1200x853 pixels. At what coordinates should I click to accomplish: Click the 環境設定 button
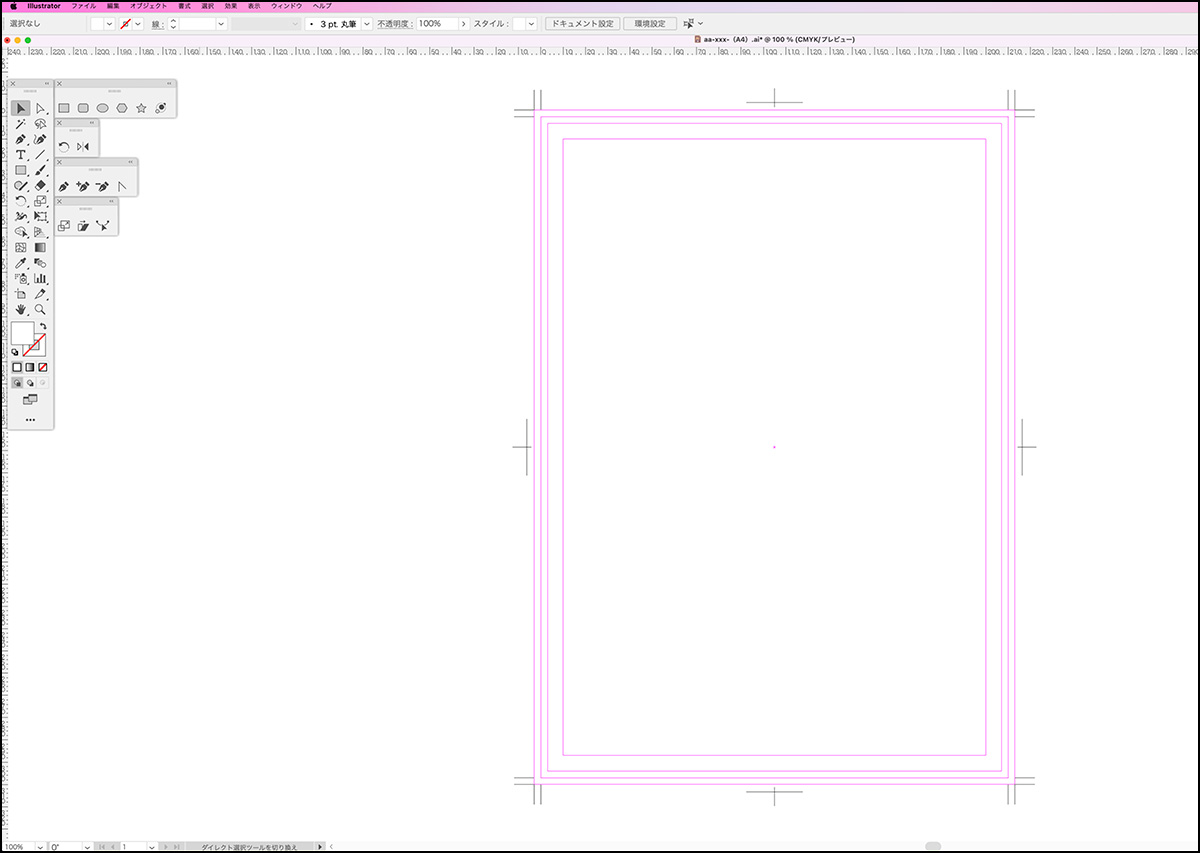[x=650, y=23]
